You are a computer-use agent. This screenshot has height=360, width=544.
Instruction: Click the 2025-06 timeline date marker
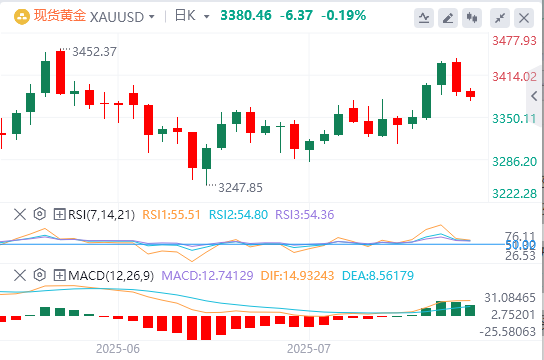pos(118,349)
